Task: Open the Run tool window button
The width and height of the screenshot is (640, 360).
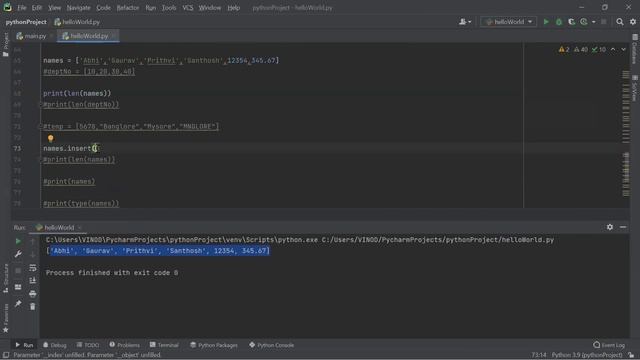Action: (24, 345)
